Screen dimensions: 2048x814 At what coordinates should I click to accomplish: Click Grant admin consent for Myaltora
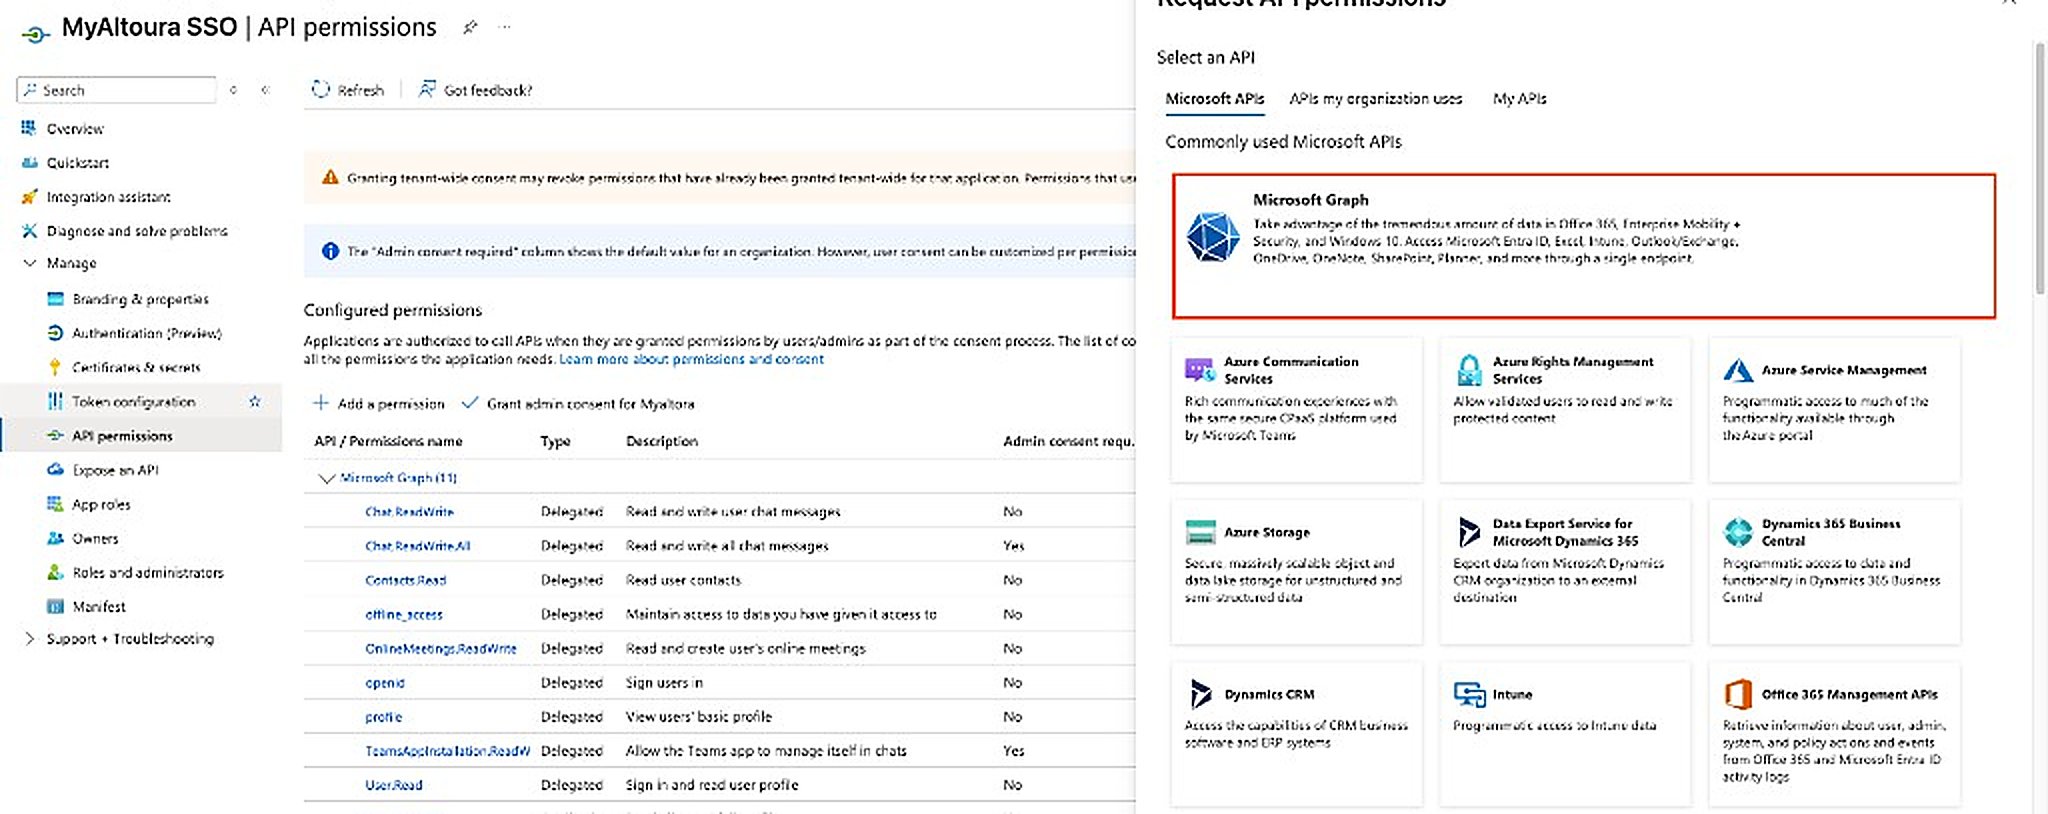pos(578,403)
